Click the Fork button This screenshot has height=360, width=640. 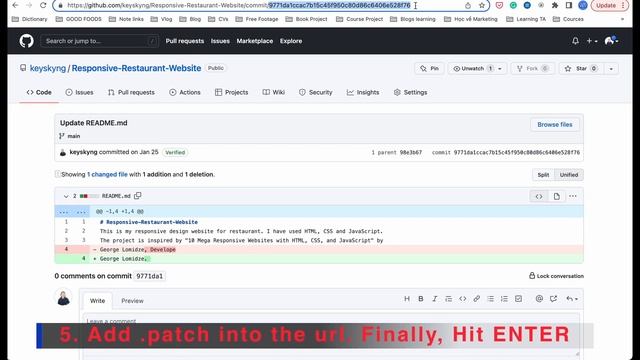533,69
